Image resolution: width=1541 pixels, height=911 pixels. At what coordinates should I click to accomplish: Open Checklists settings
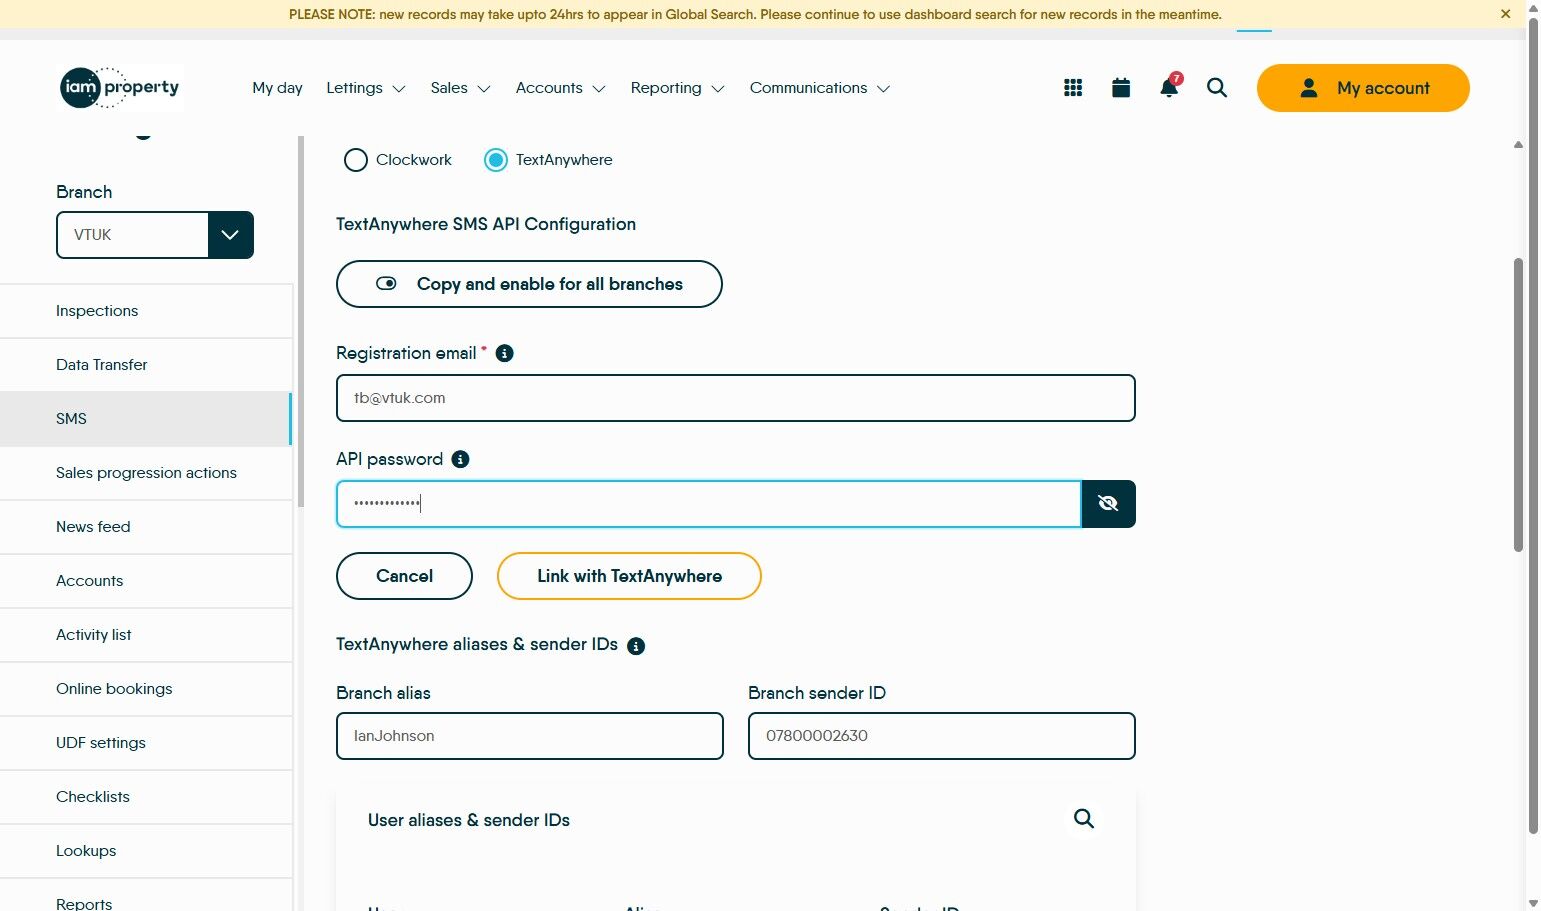coord(146,797)
